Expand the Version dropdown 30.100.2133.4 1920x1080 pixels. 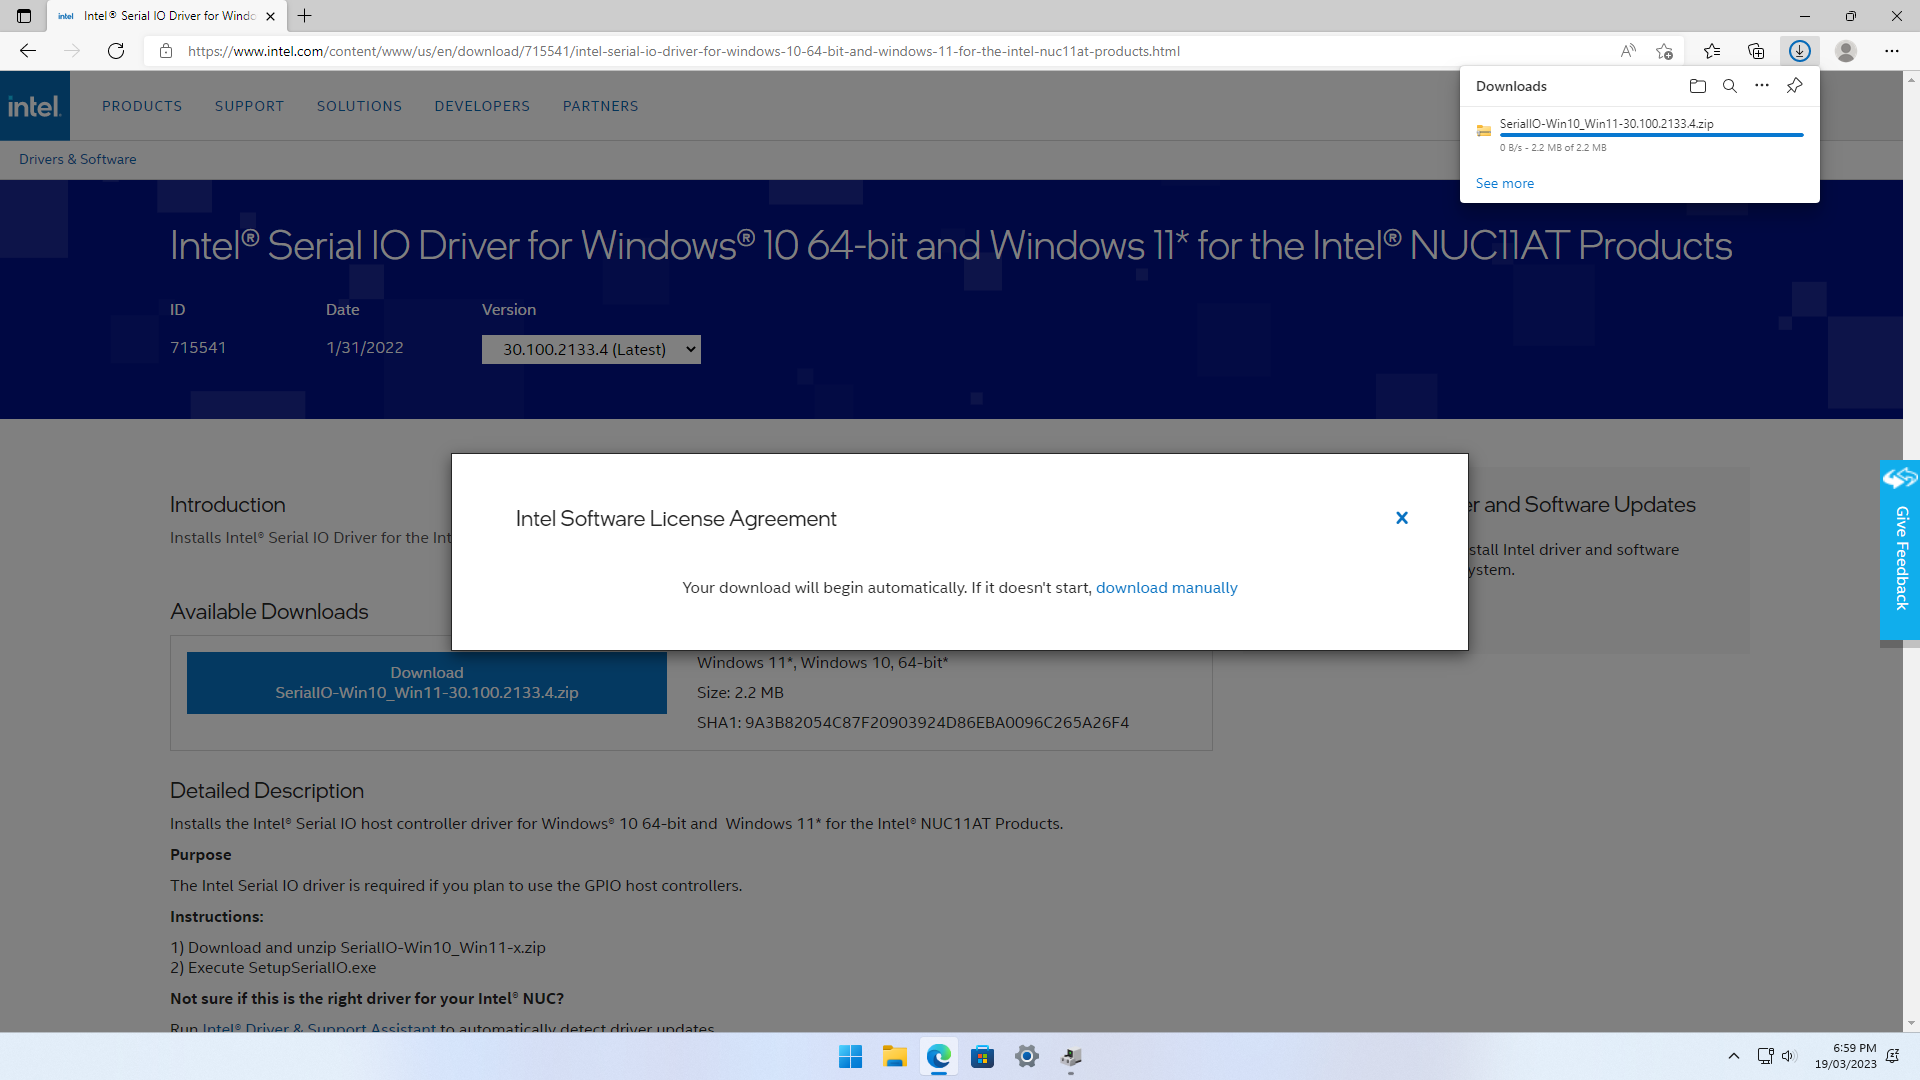coord(591,349)
